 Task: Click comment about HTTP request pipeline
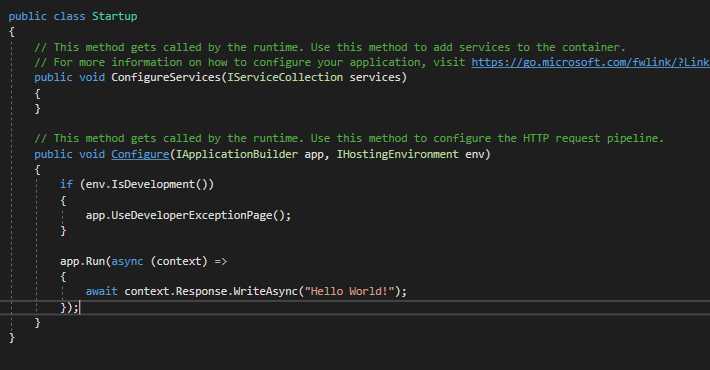tap(349, 138)
